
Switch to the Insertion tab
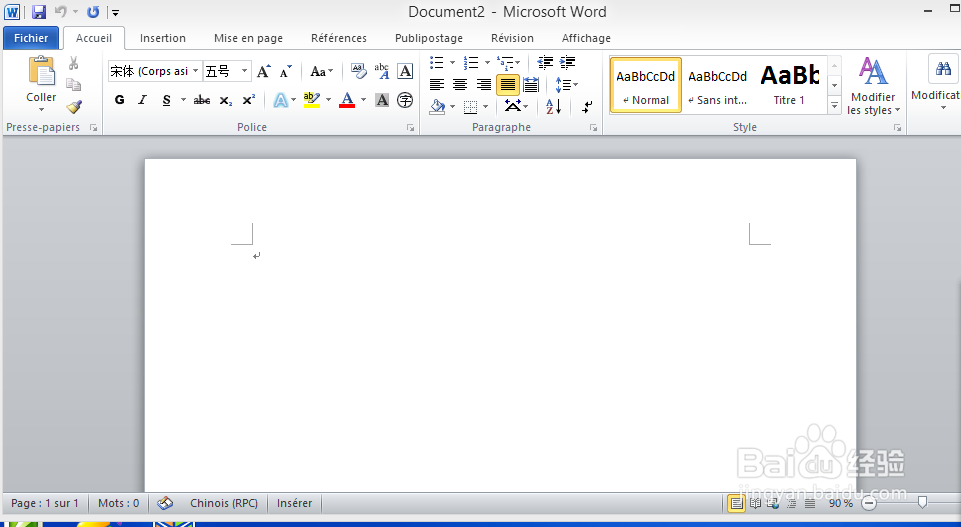[x=162, y=38]
